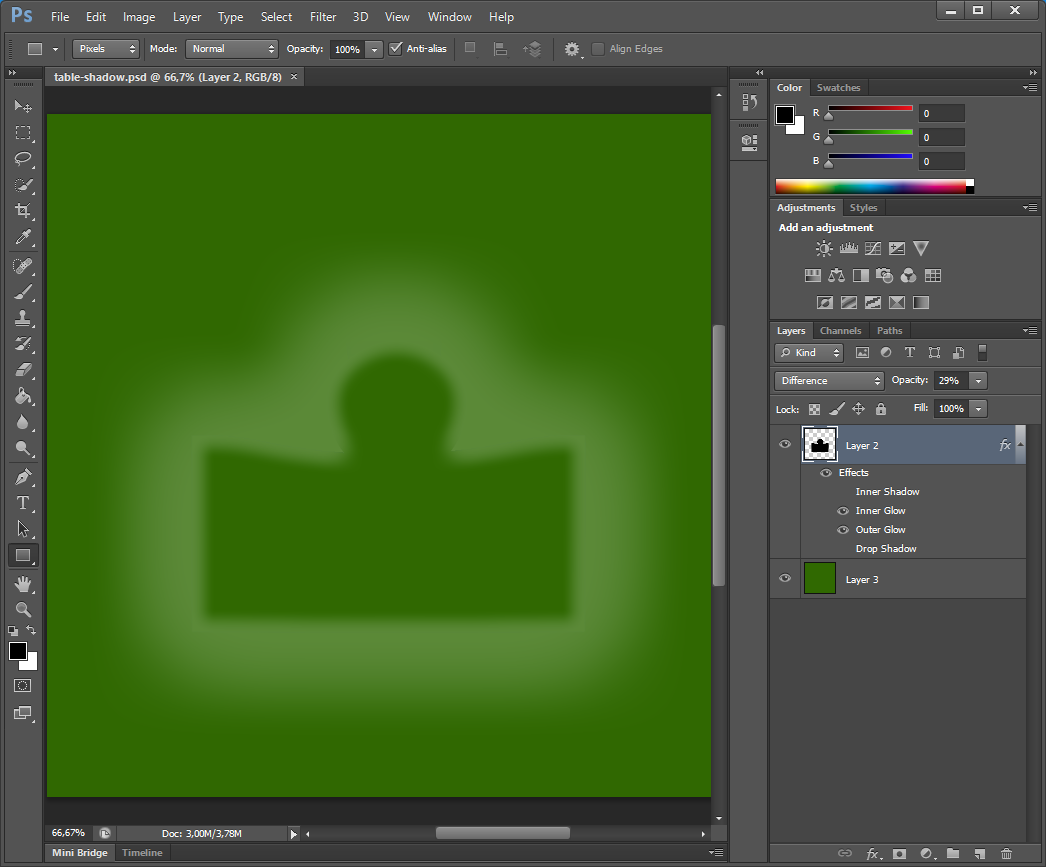Toggle the Anti-alias checkbox
Viewport: 1046px width, 867px height.
(396, 48)
